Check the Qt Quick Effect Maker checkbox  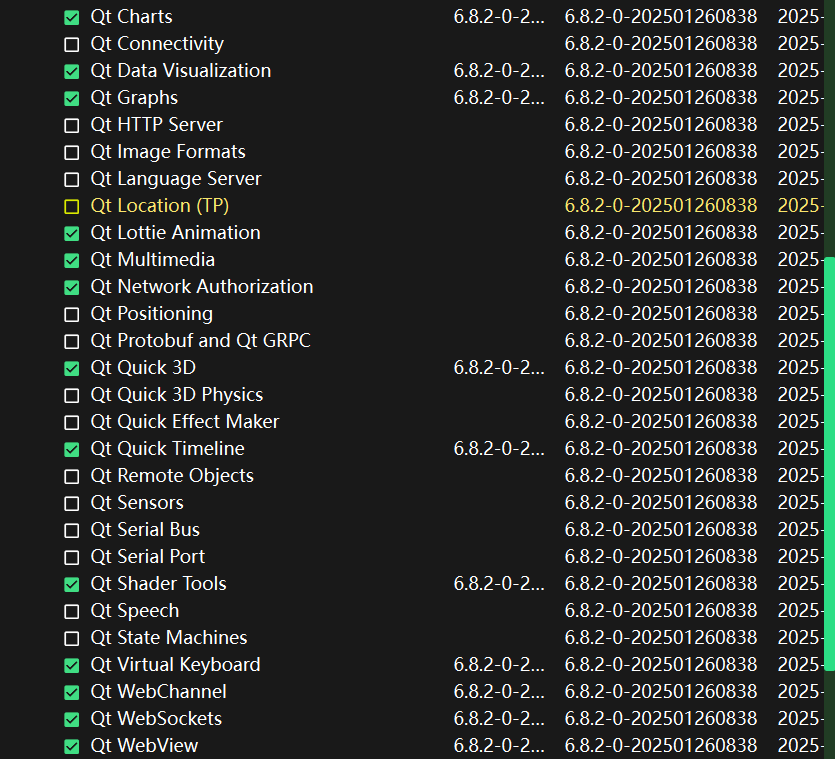coord(71,423)
